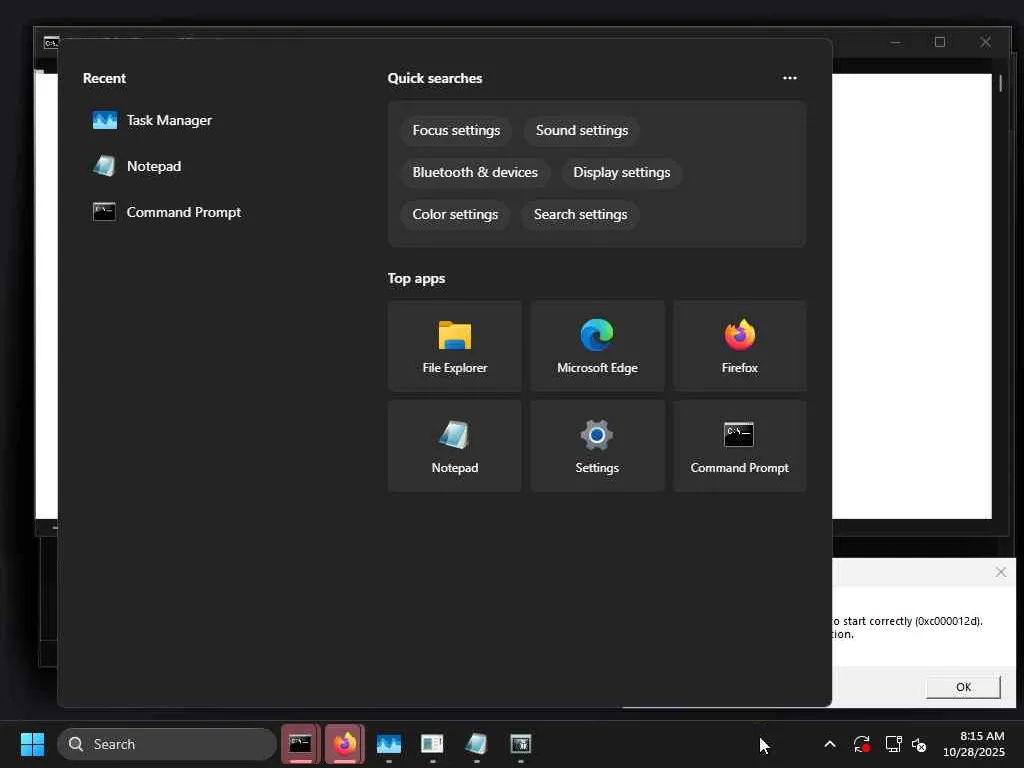This screenshot has width=1024, height=768.
Task: Maximize the background Command Prompt window
Action: [940, 42]
